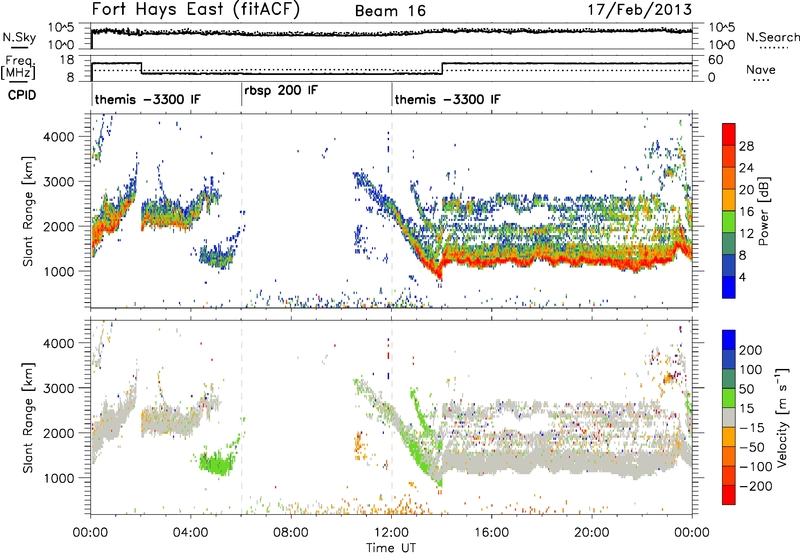Click the green band of the velocity color bar
The width and height of the screenshot is (800, 554).
coord(729,399)
